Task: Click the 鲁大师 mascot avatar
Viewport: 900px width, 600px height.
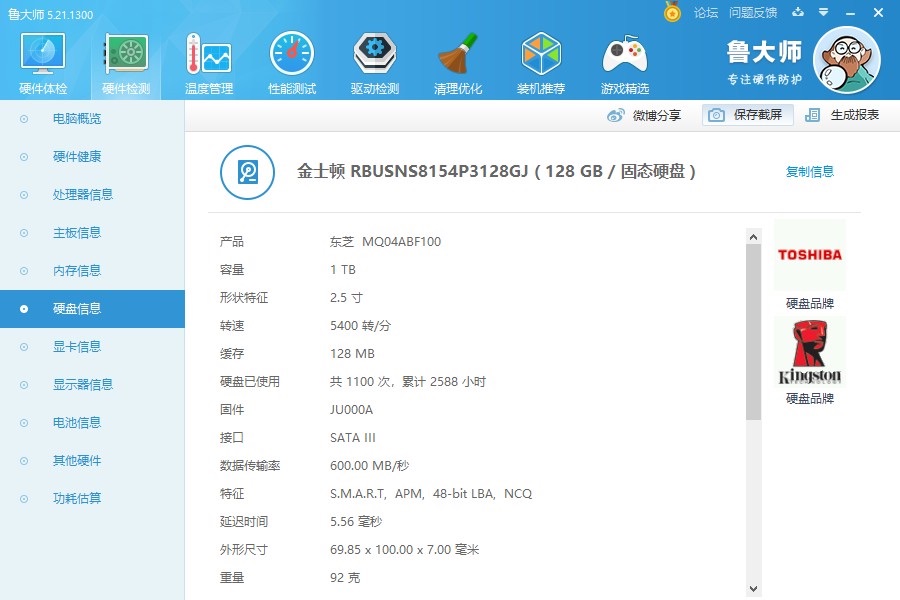Action: (x=847, y=60)
